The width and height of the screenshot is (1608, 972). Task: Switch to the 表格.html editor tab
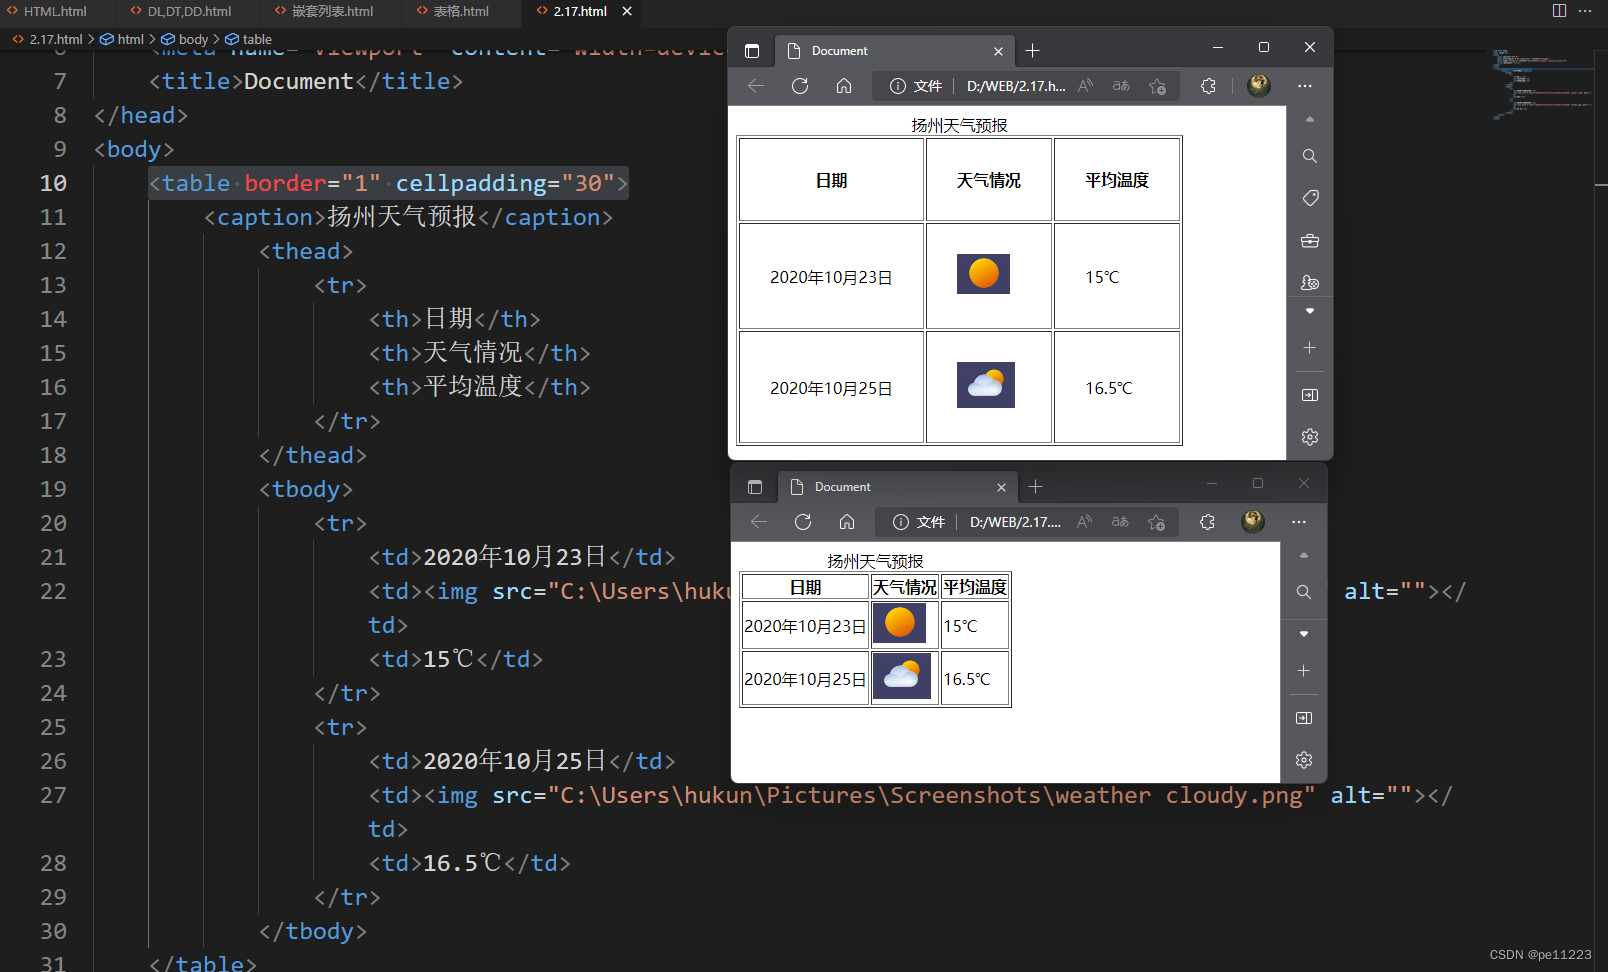click(453, 11)
